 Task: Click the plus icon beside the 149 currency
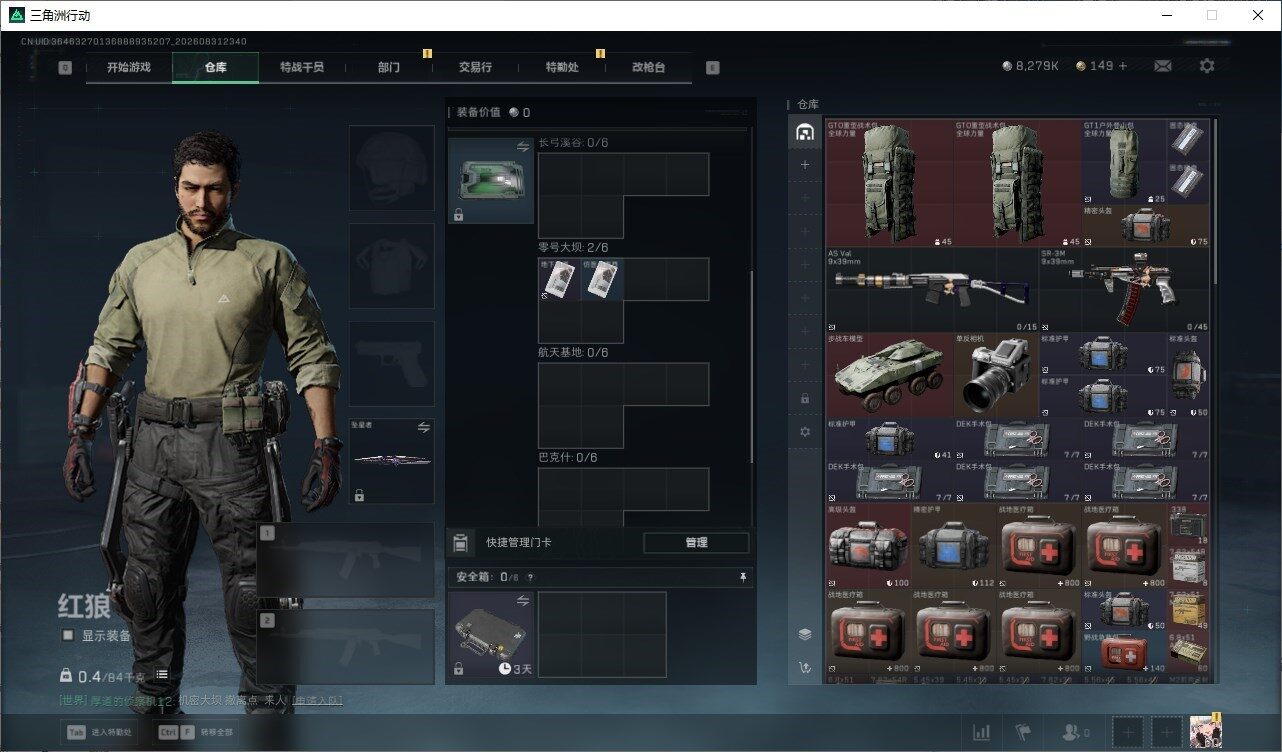(x=1123, y=66)
